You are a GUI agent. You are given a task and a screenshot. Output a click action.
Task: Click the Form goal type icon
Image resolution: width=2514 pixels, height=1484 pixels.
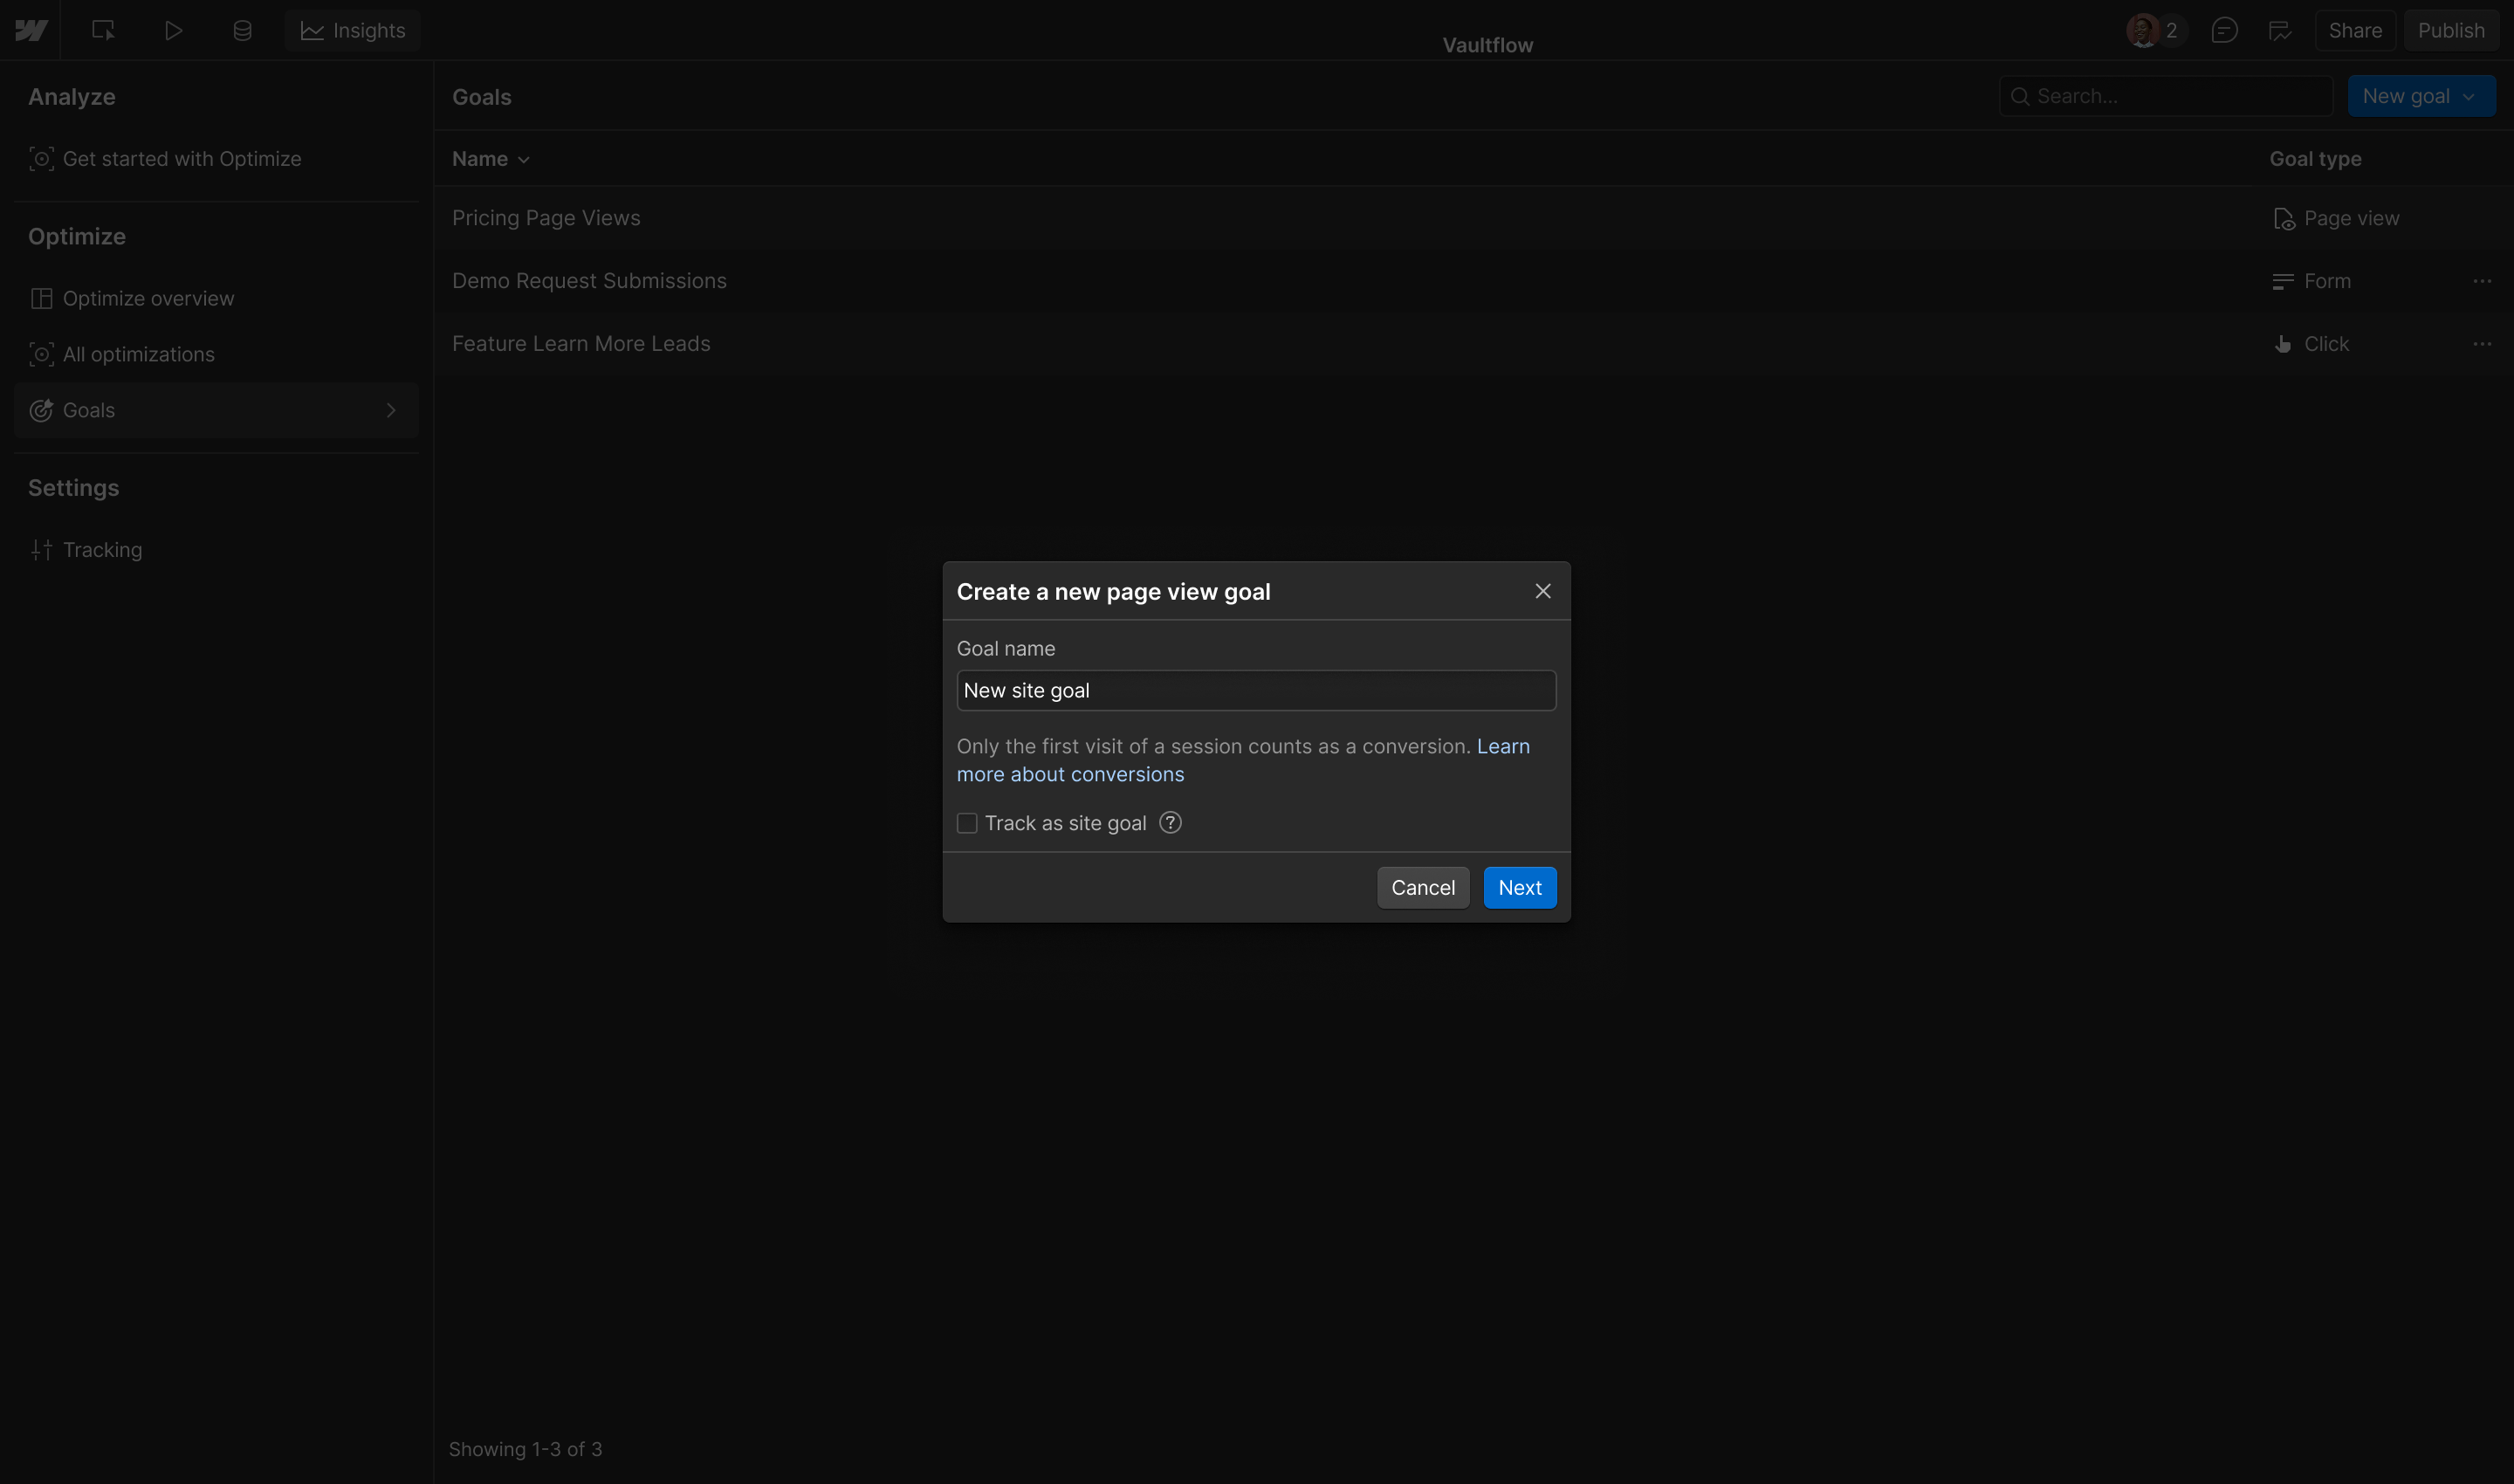2283,282
